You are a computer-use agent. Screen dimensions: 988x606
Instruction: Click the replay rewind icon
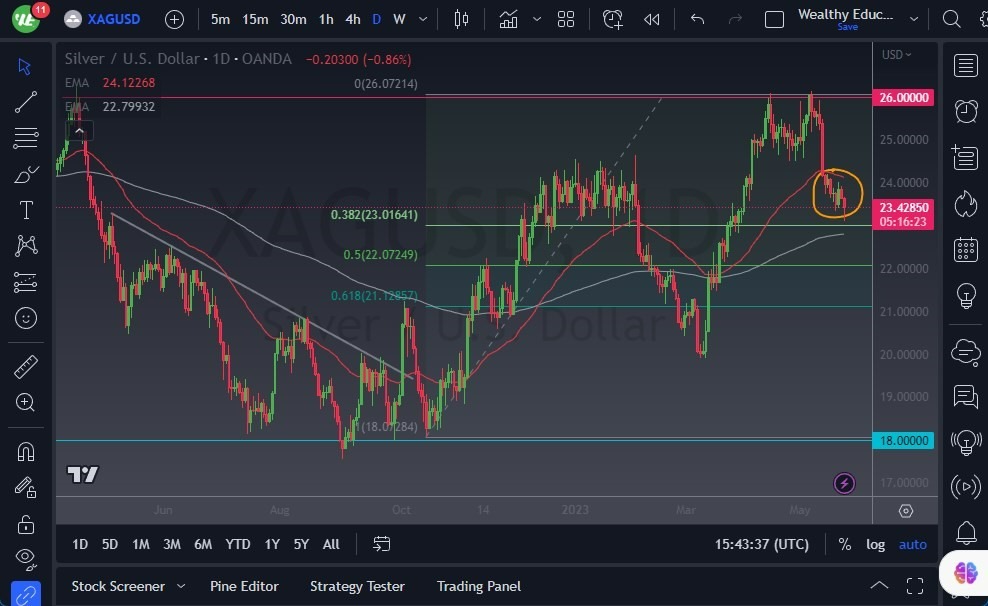(x=652, y=19)
